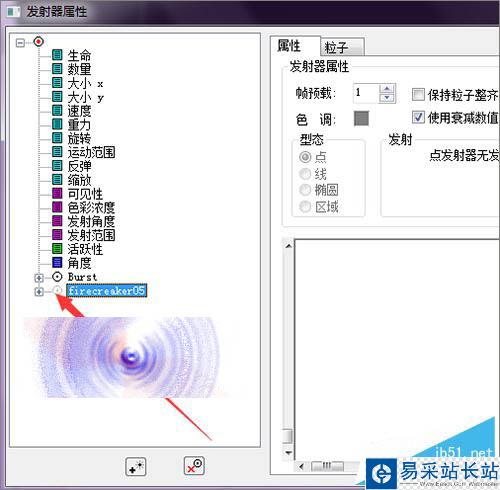Click the add particle type button
Viewport: 500px width, 490px height.
pyautogui.click(x=136, y=466)
